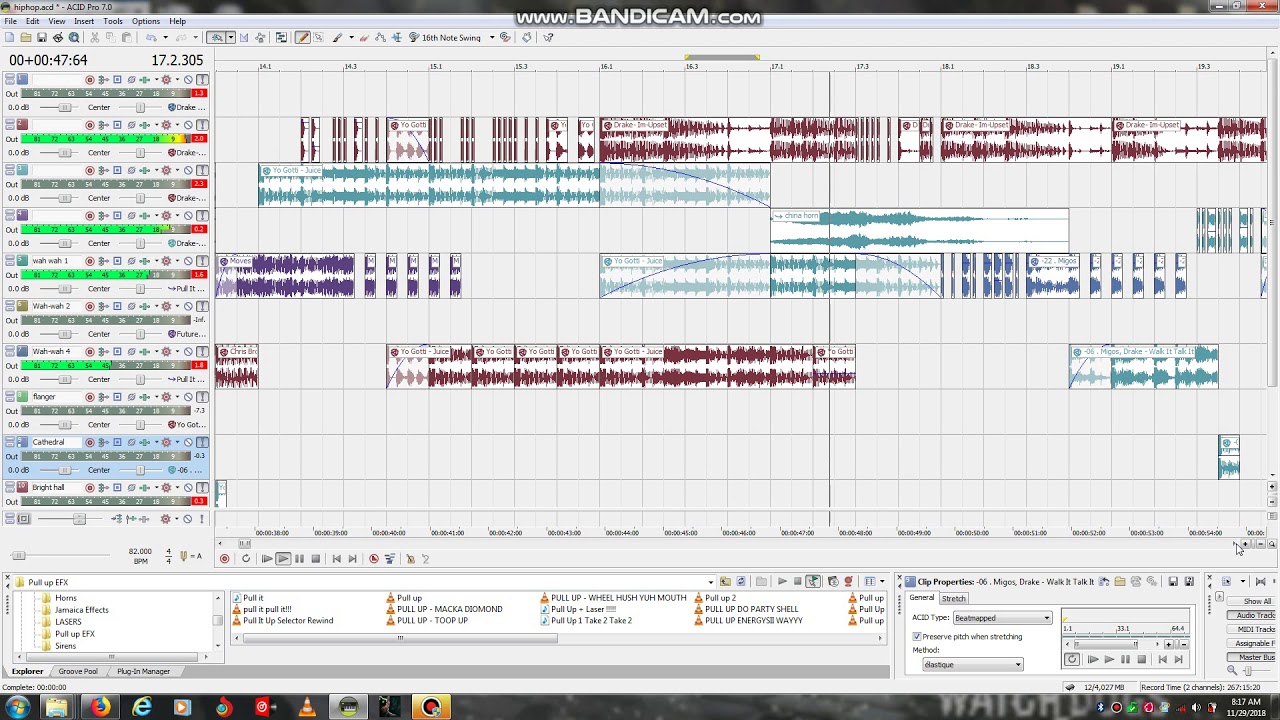This screenshot has width=1280, height=720.
Task: Click the Cut scissors icon
Action: tap(94, 38)
